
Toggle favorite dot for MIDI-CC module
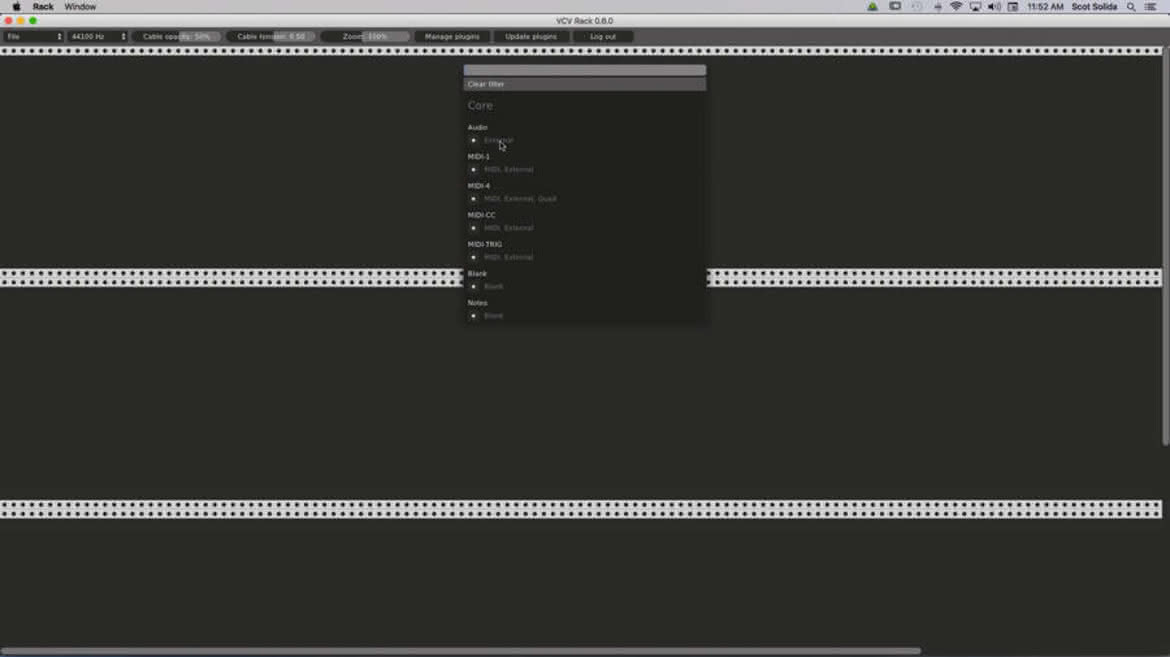[473, 228]
